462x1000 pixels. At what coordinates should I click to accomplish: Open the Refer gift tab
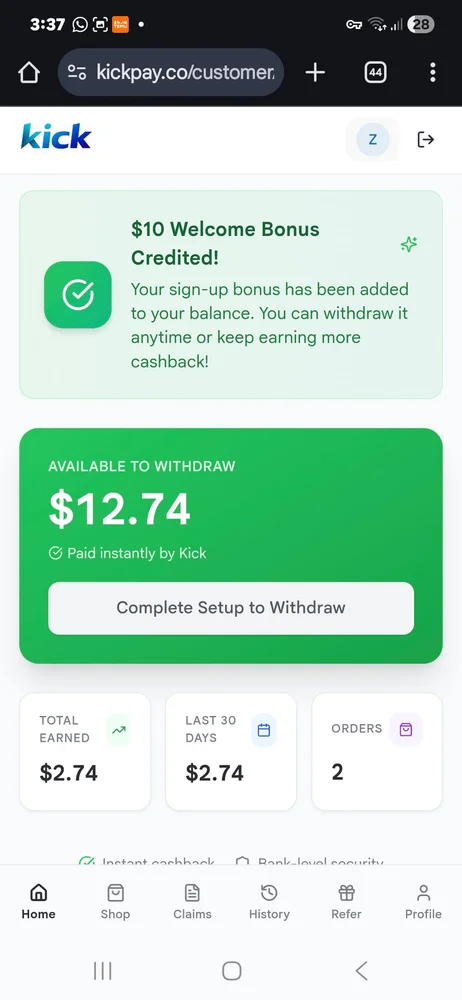346,902
